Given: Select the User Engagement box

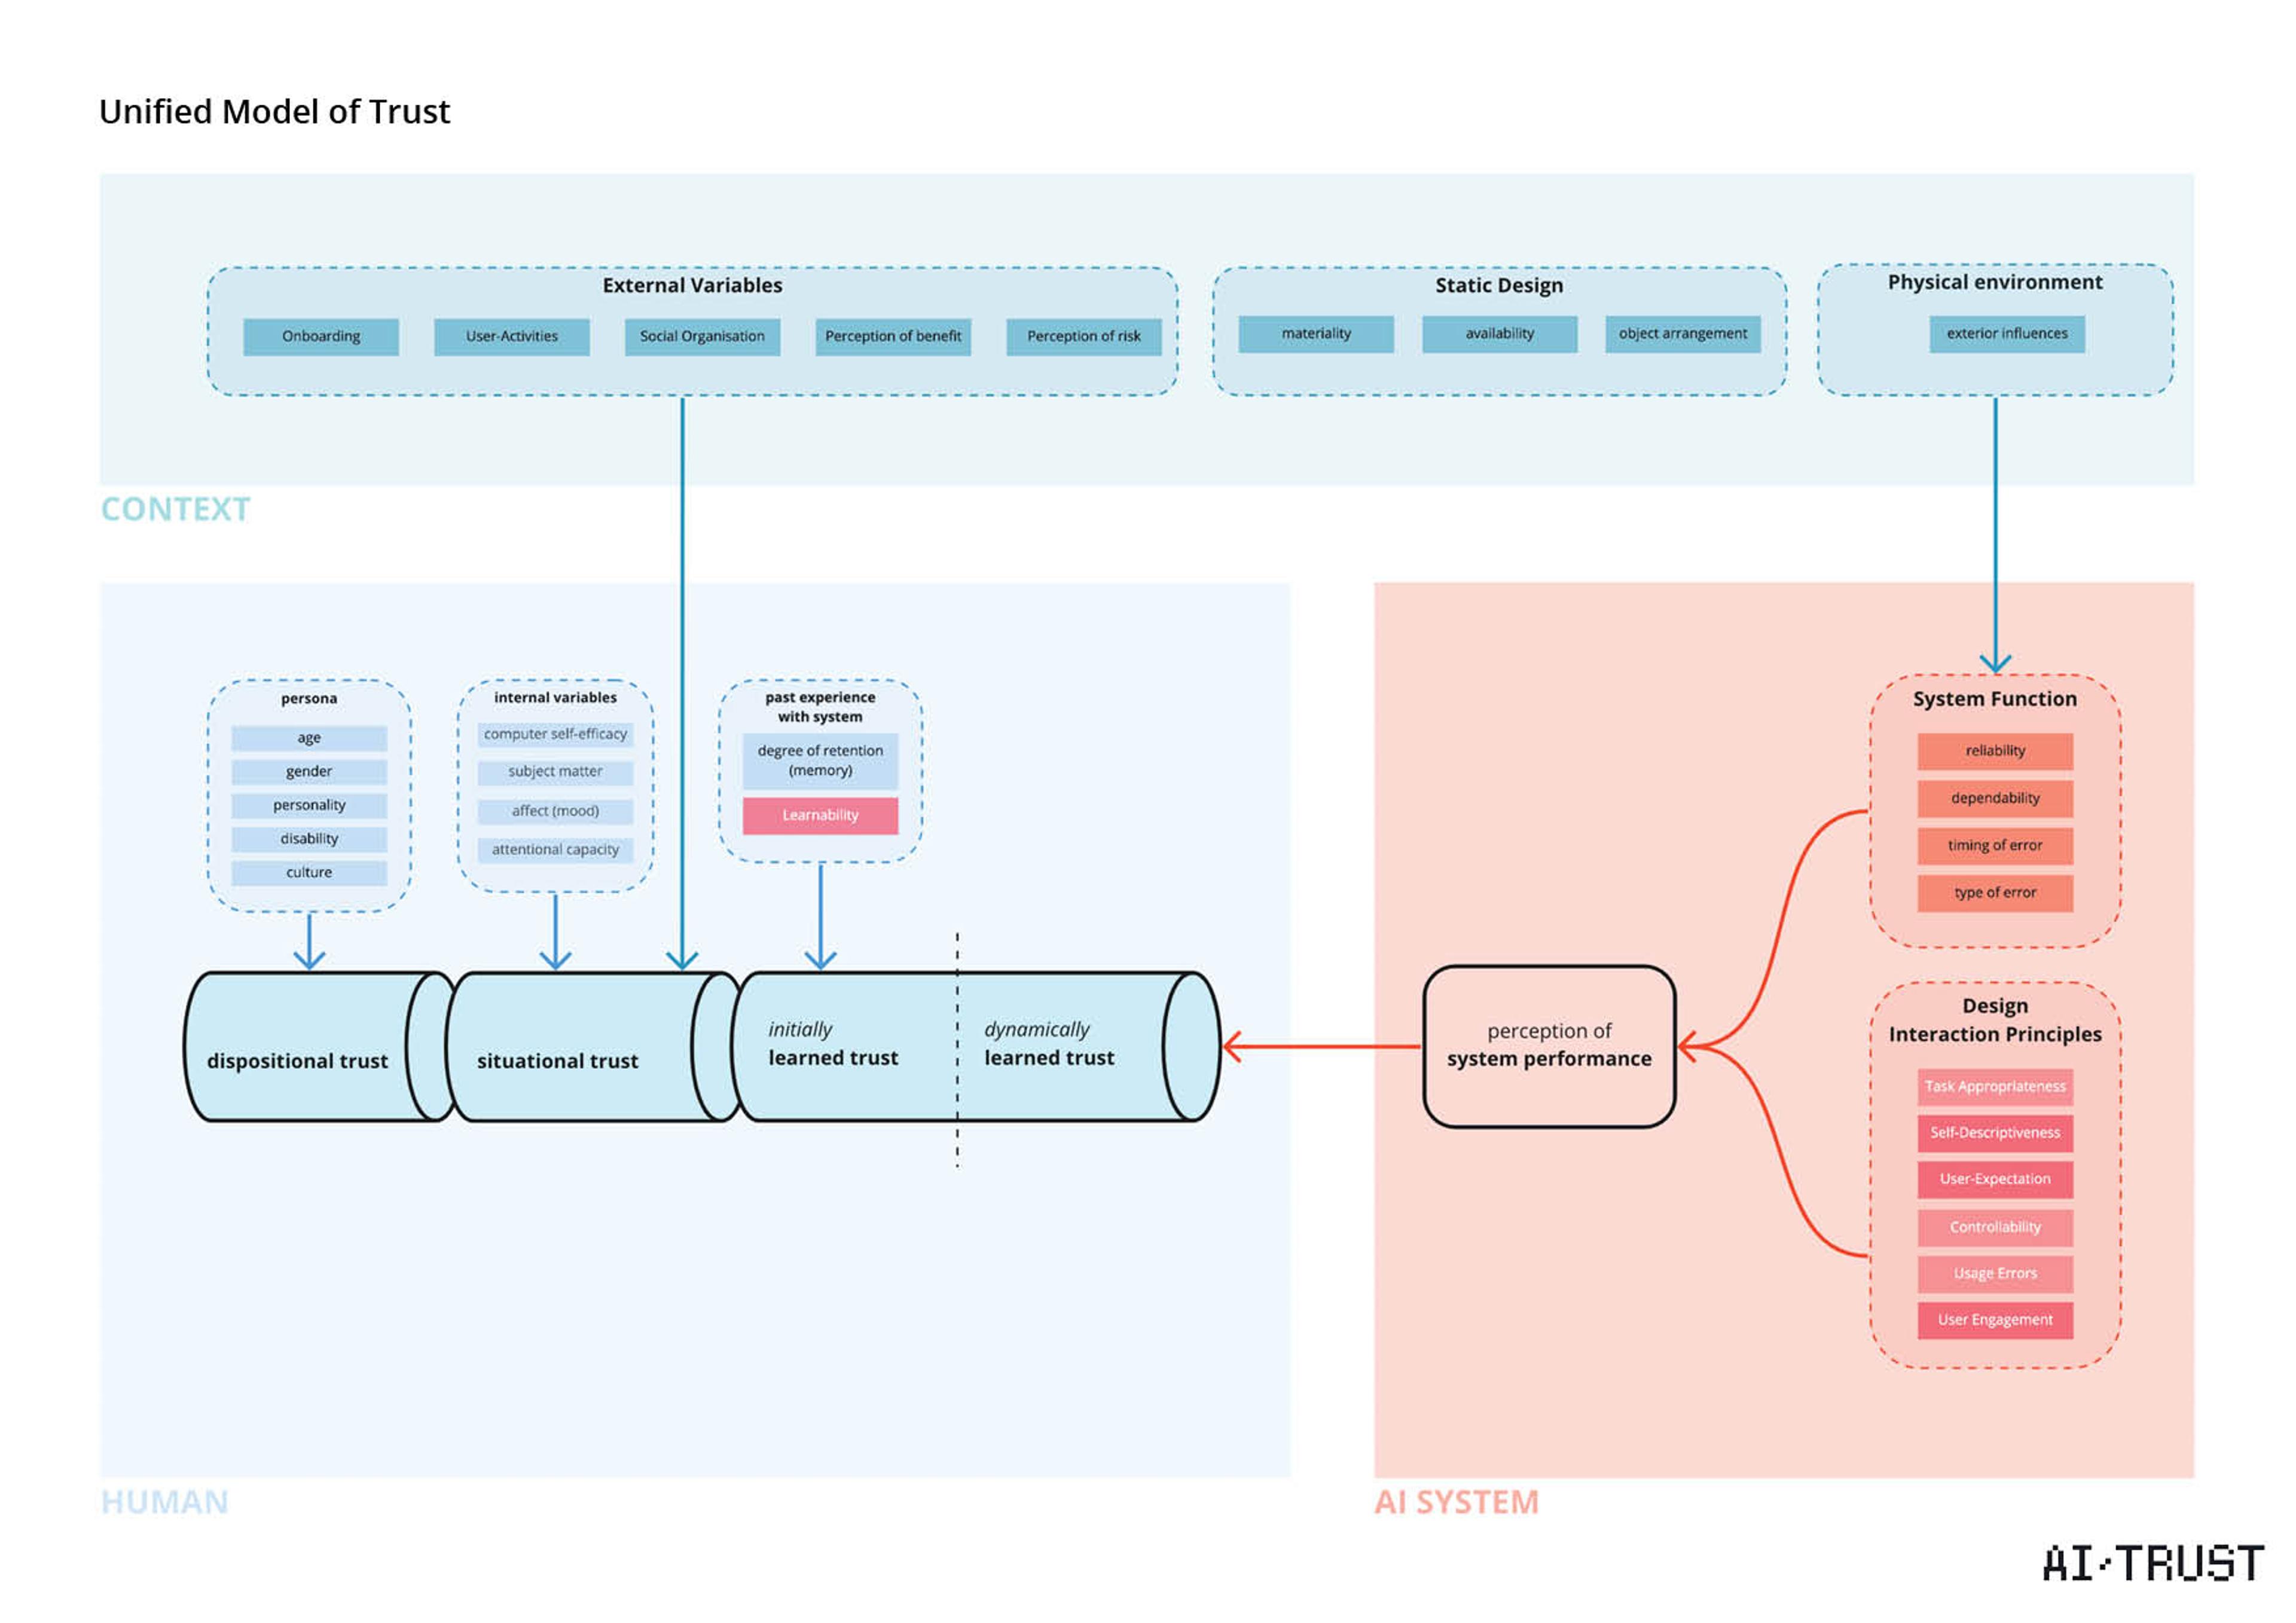Looking at the screenshot, I should pyautogui.click(x=1994, y=1319).
